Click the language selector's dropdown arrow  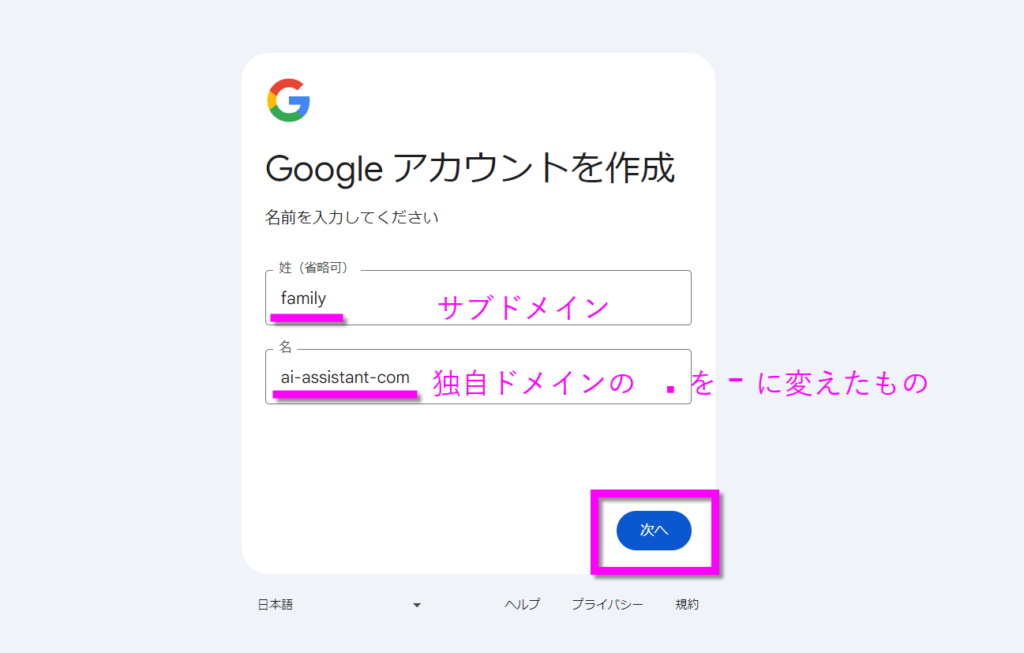coord(417,605)
